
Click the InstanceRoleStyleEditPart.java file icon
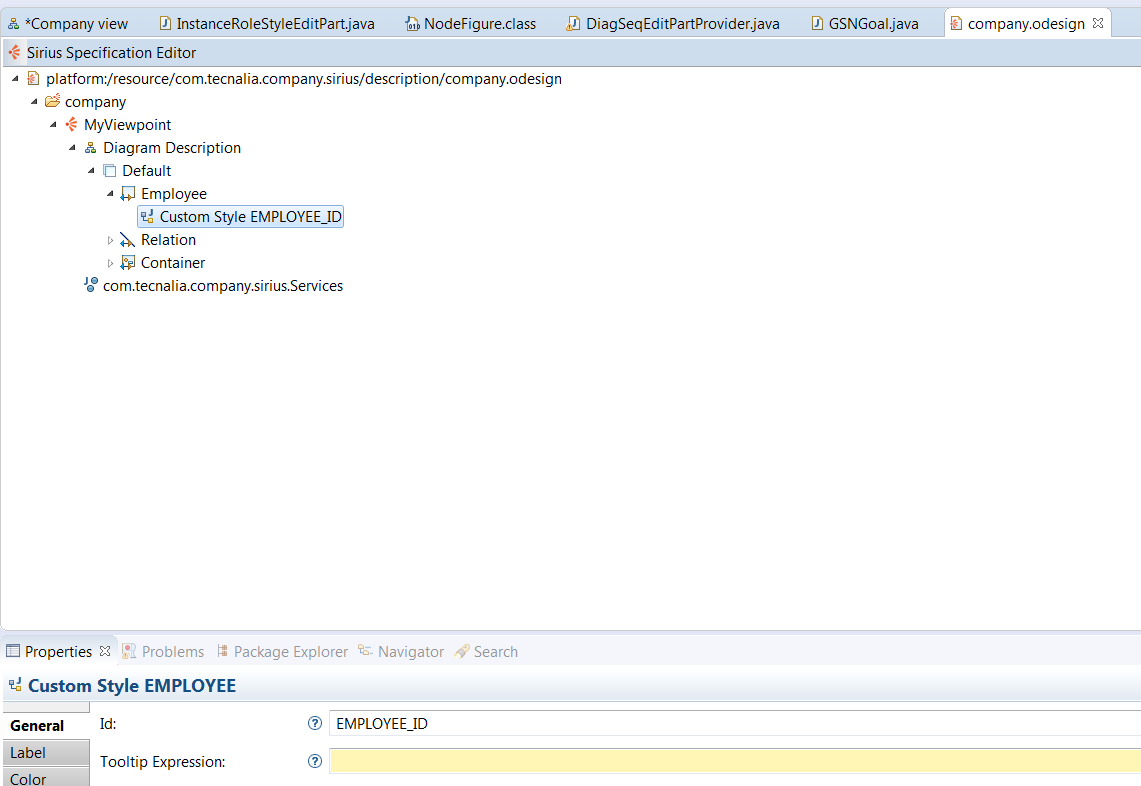164,23
